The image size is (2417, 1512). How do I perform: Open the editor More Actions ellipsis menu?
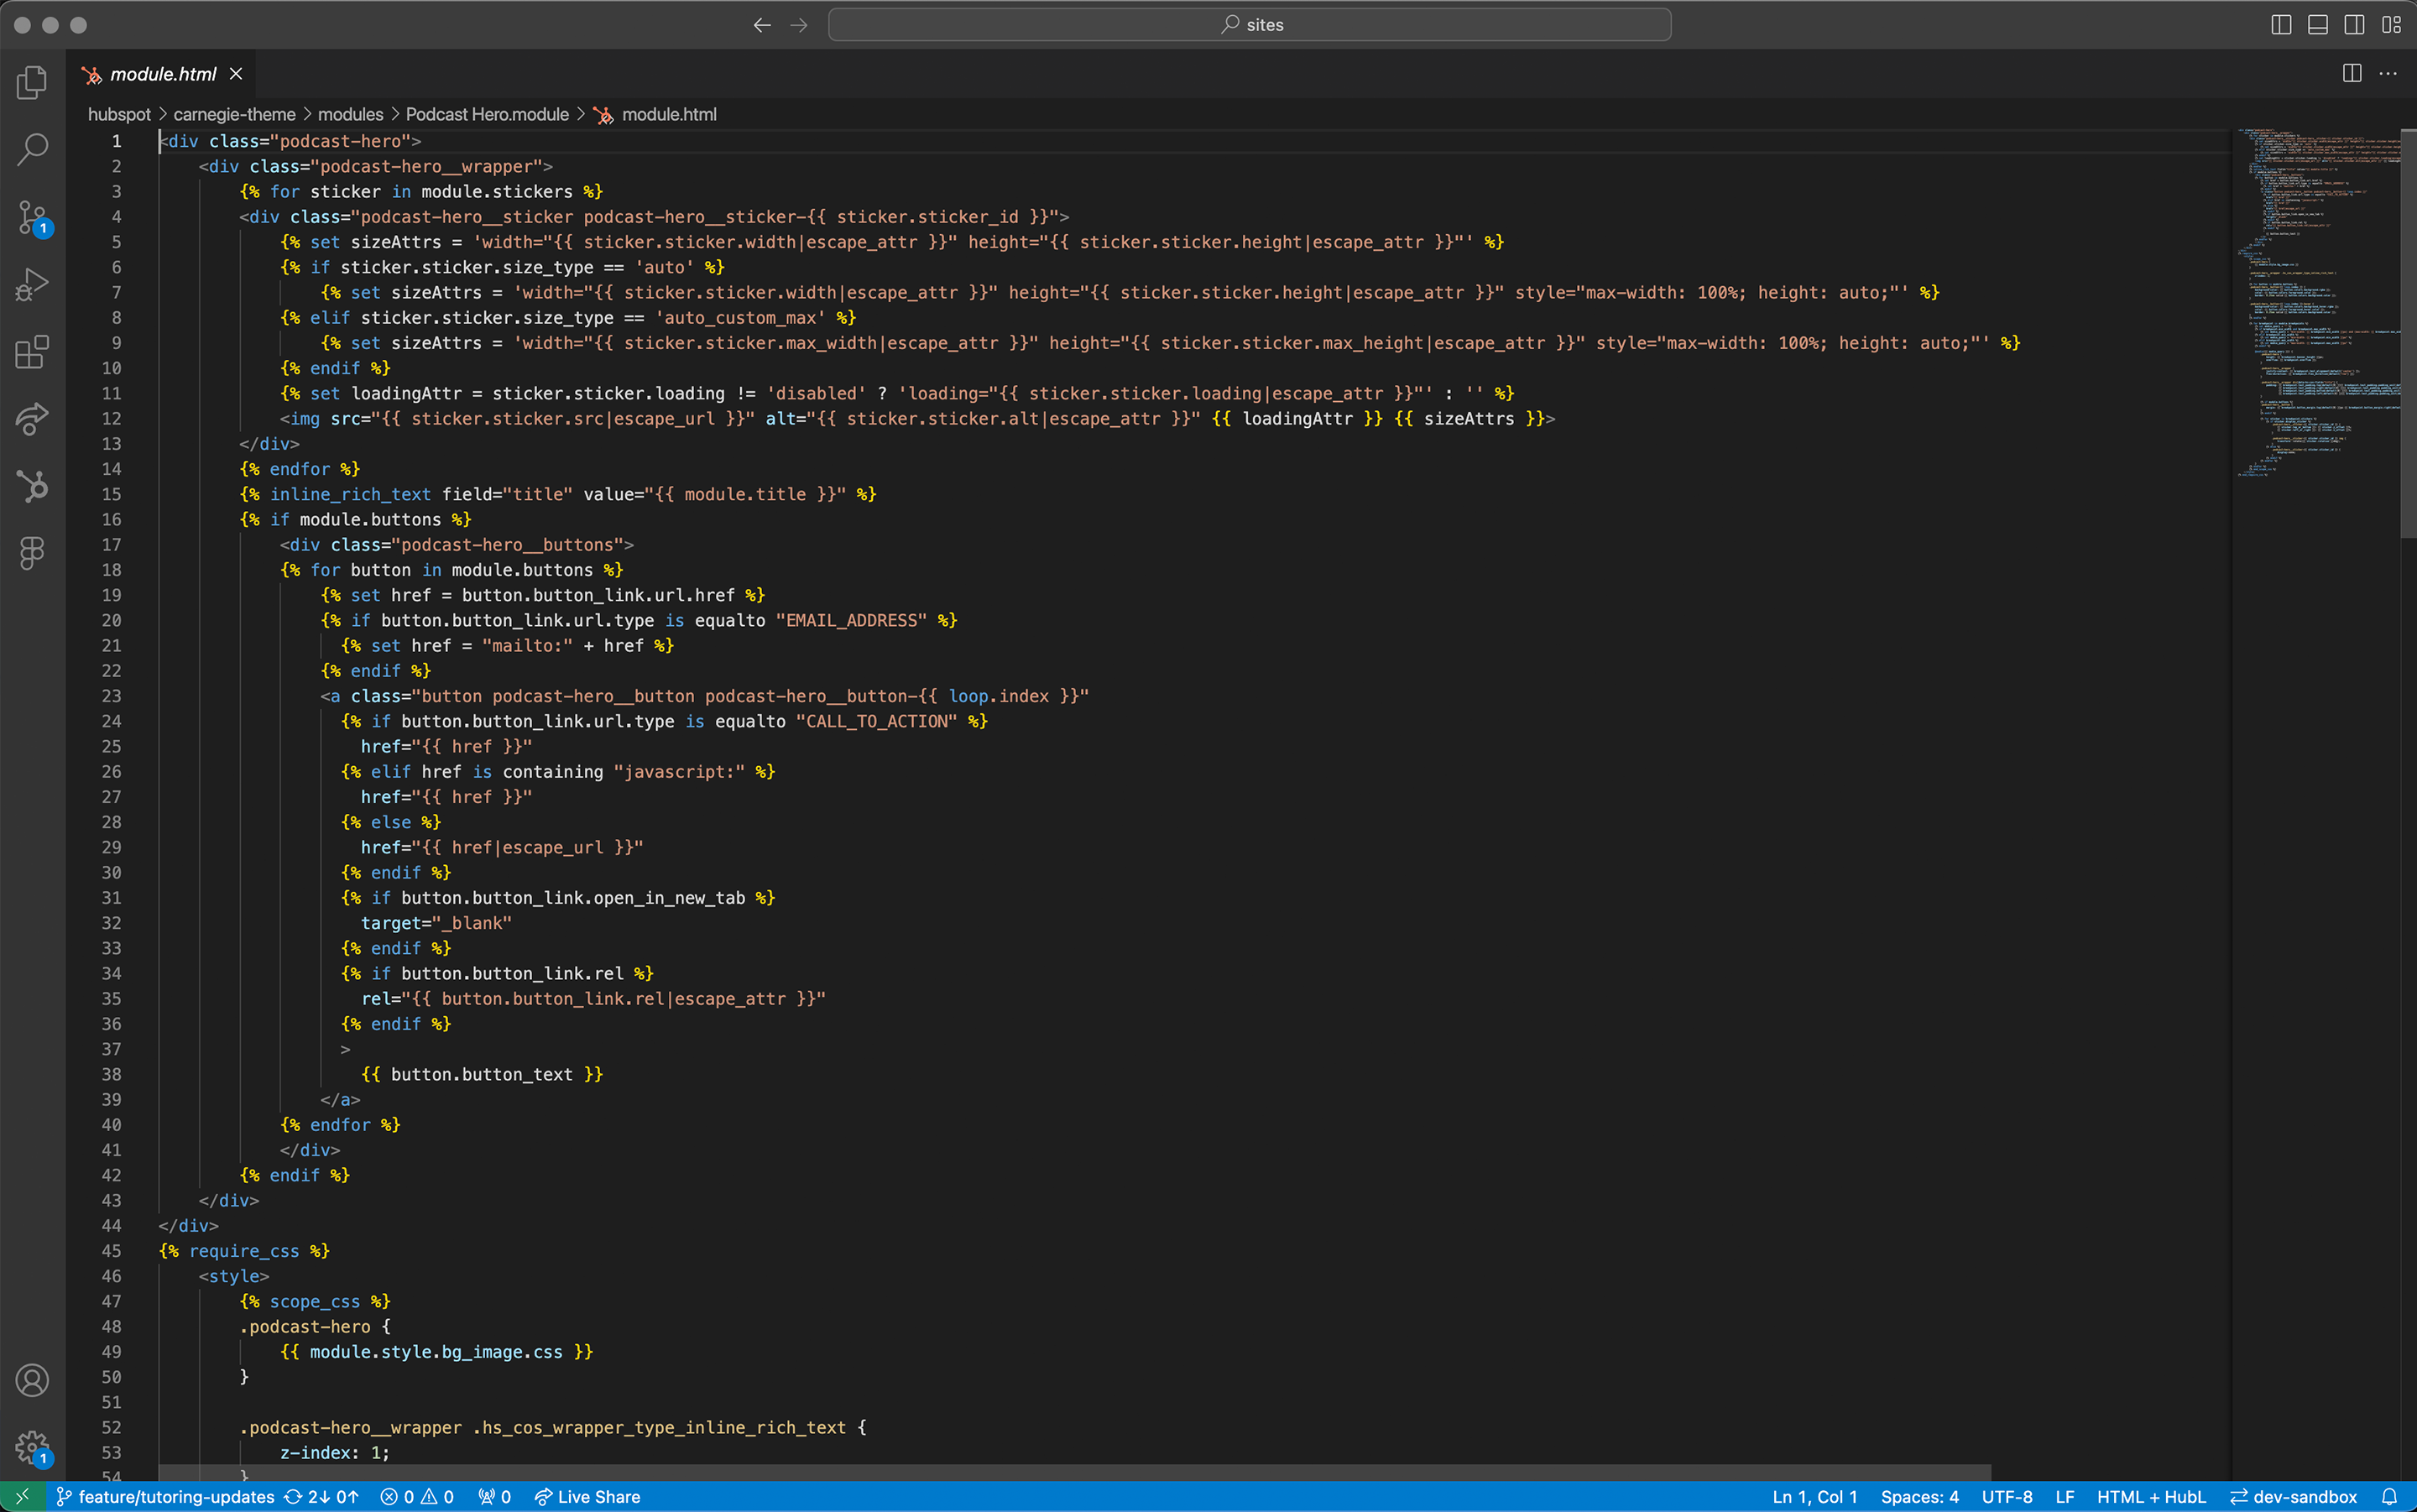pyautogui.click(x=2388, y=74)
